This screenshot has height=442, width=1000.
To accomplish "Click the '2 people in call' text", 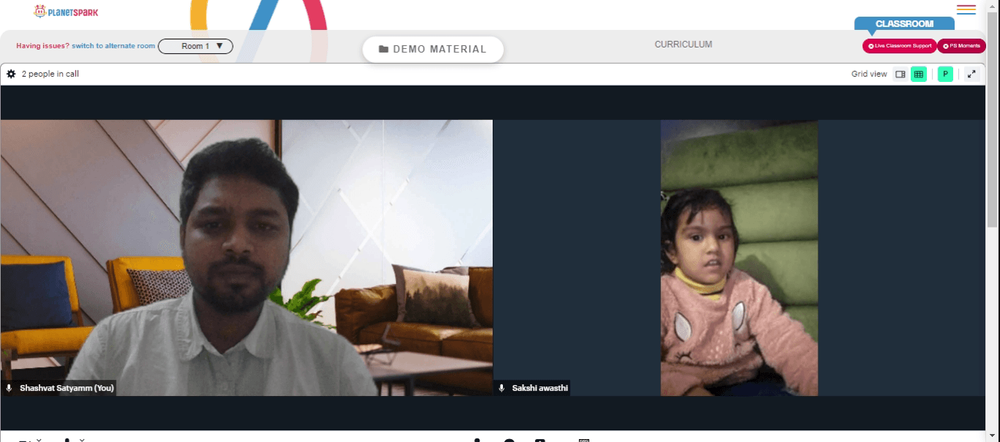I will click(50, 74).
